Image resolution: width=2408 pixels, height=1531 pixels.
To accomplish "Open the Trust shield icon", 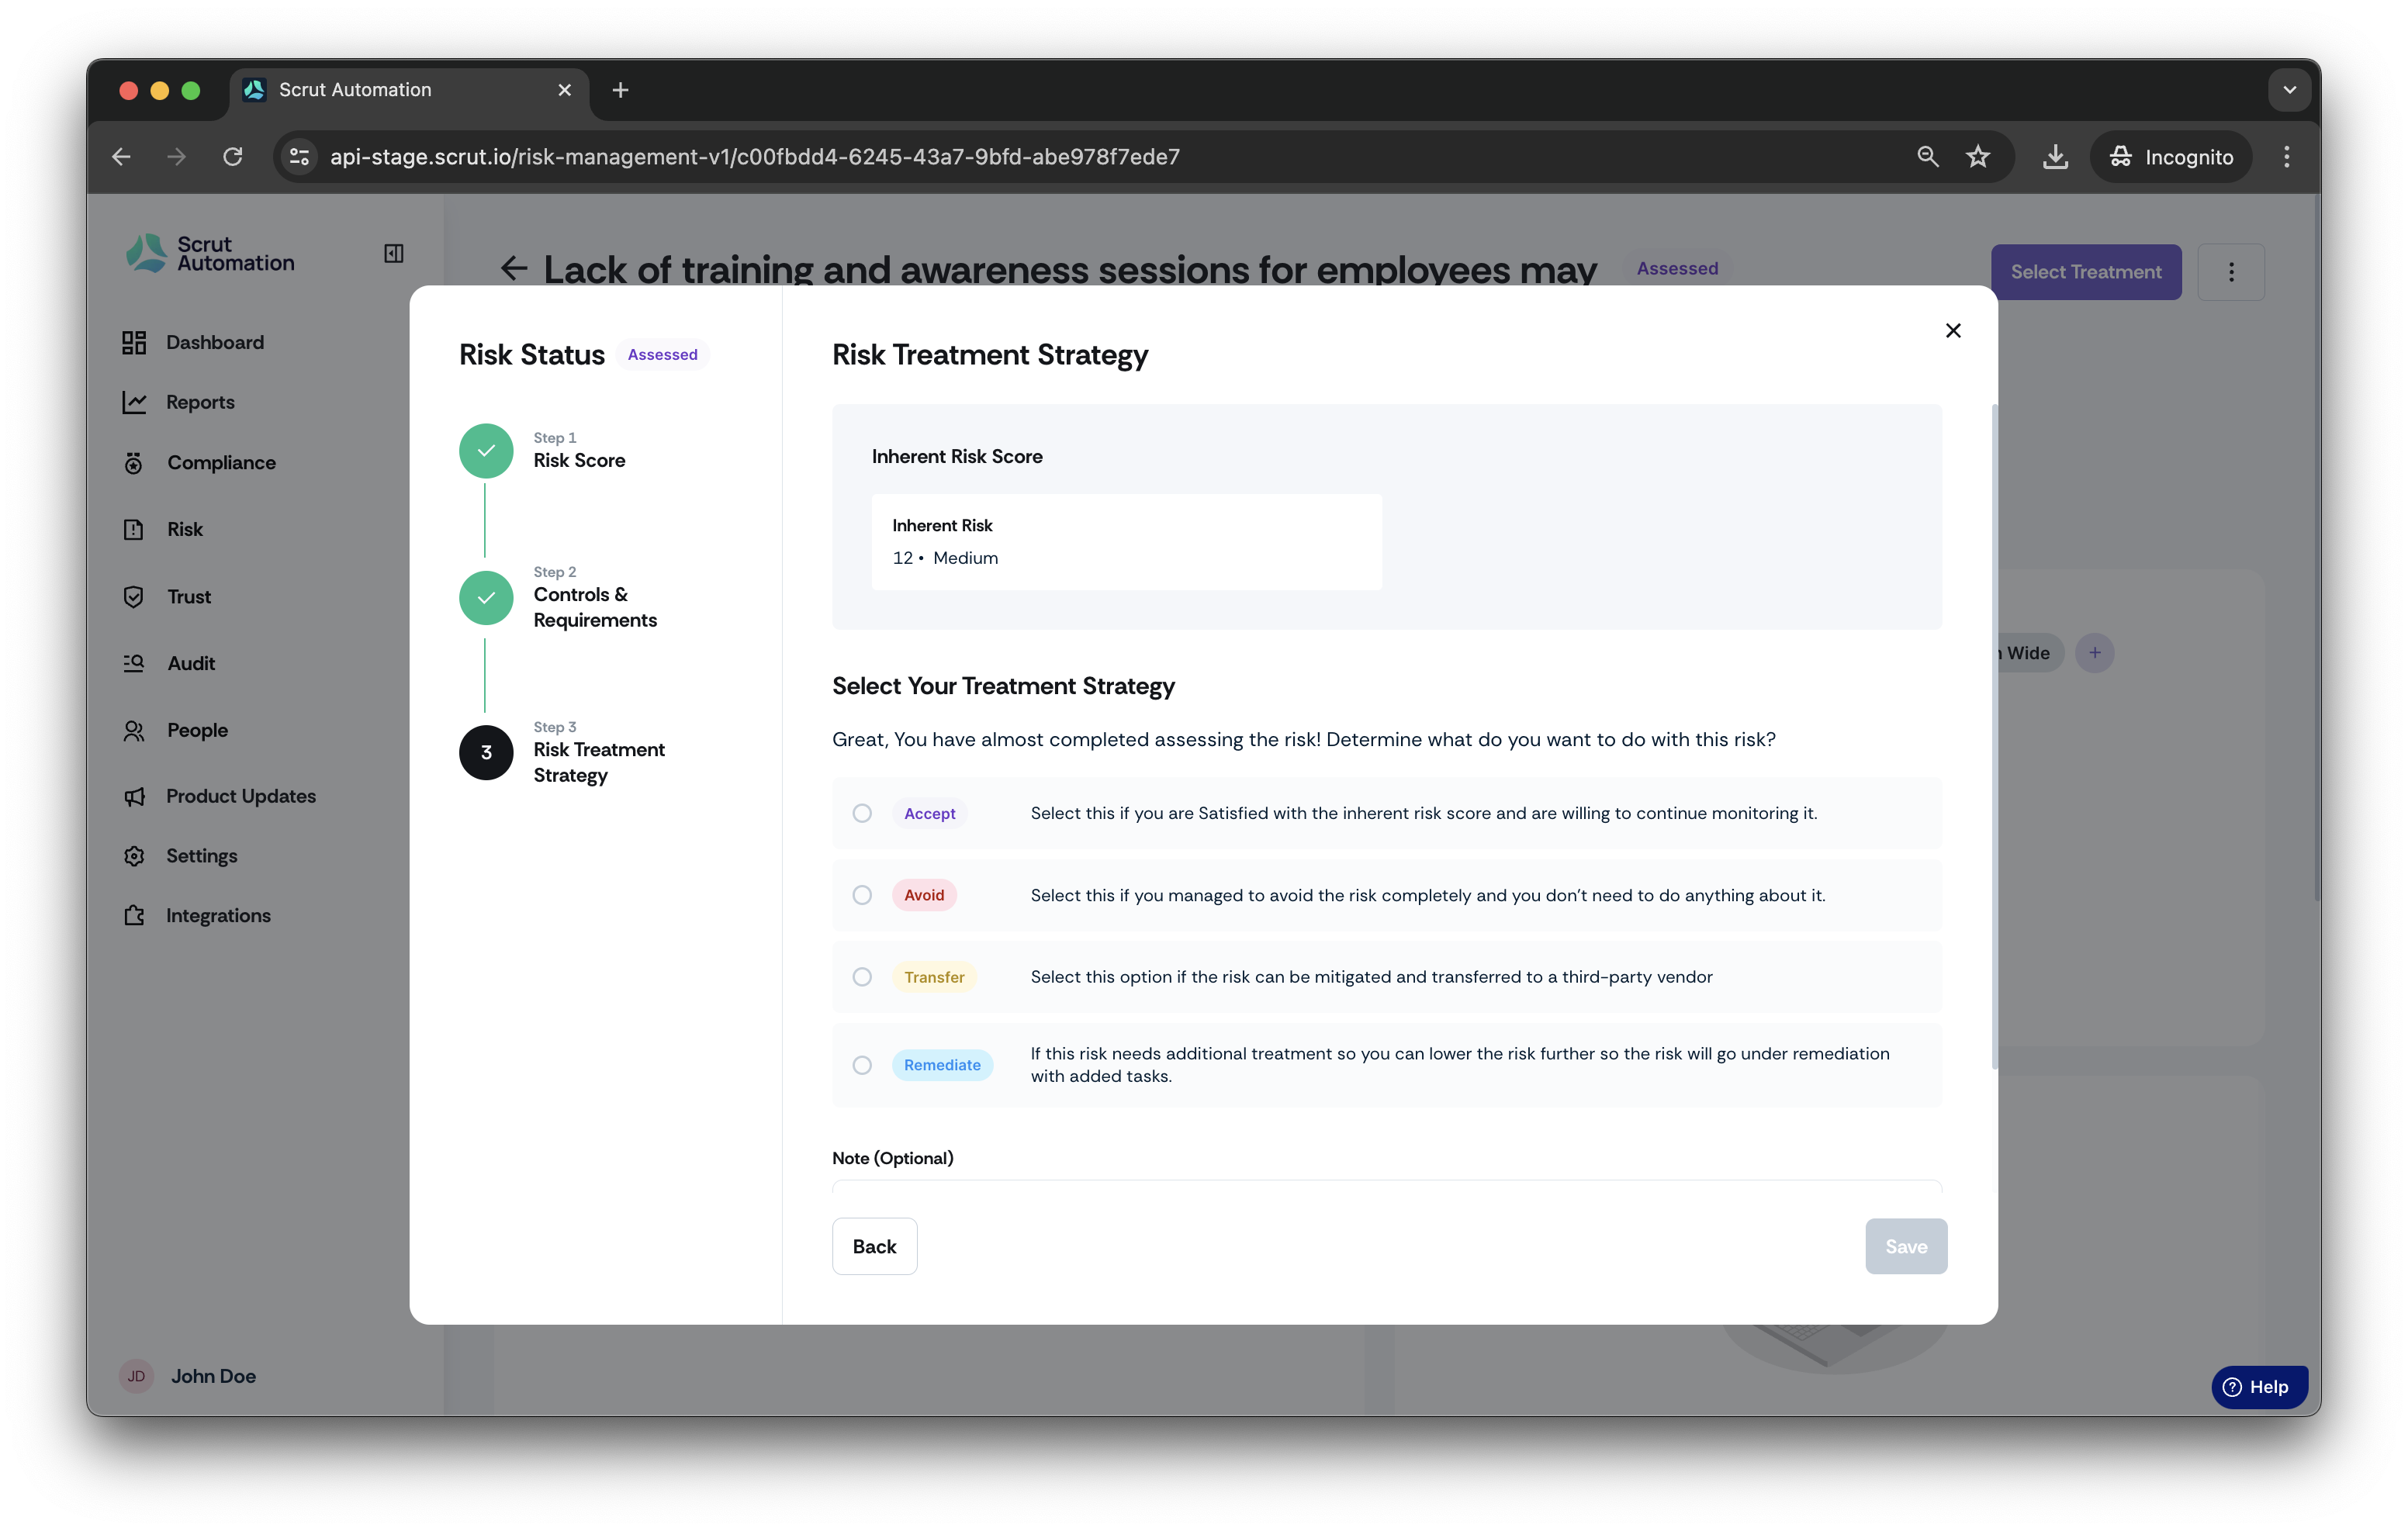I will coord(134,596).
